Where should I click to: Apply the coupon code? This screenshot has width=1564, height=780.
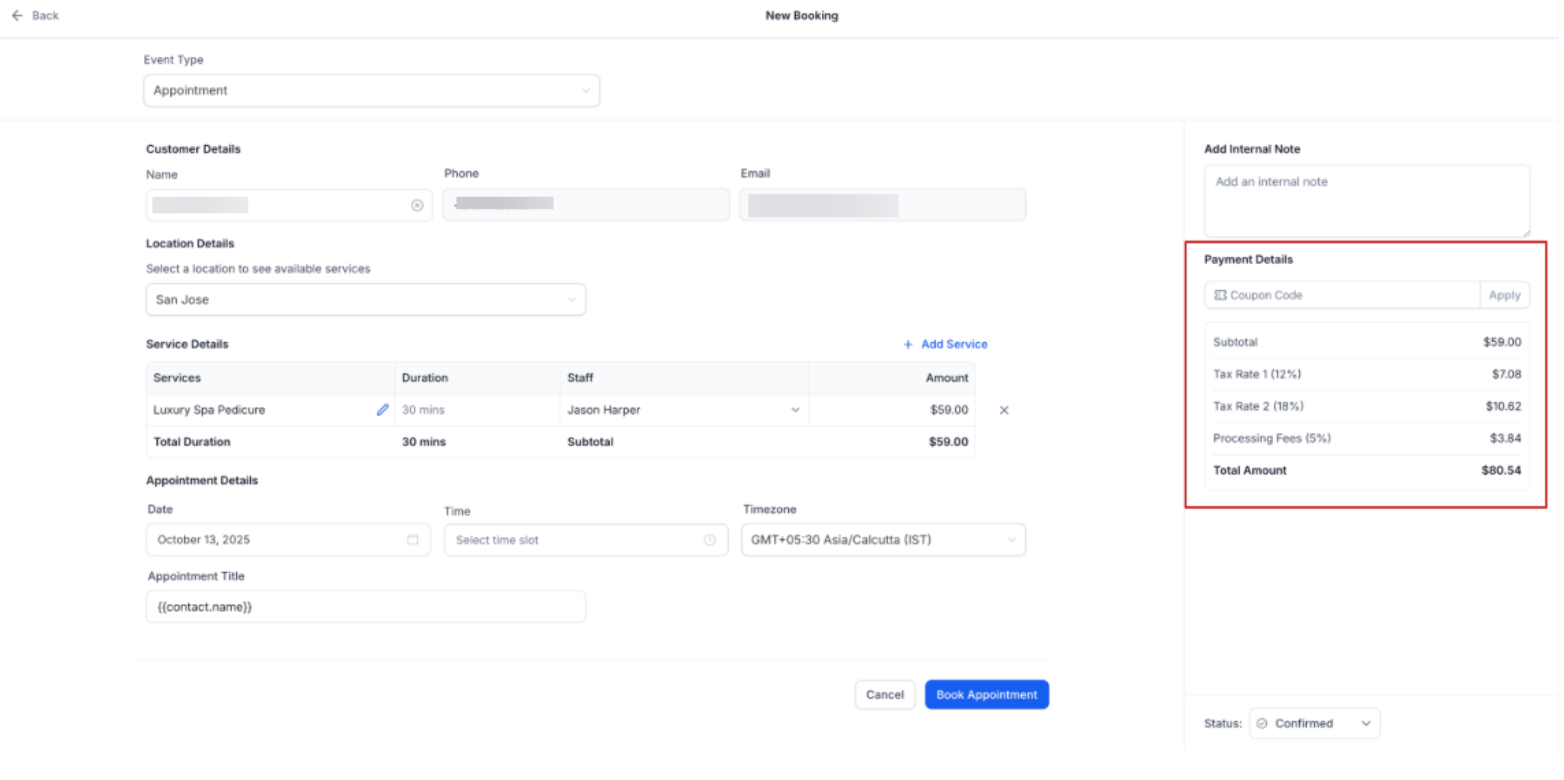click(x=1504, y=295)
